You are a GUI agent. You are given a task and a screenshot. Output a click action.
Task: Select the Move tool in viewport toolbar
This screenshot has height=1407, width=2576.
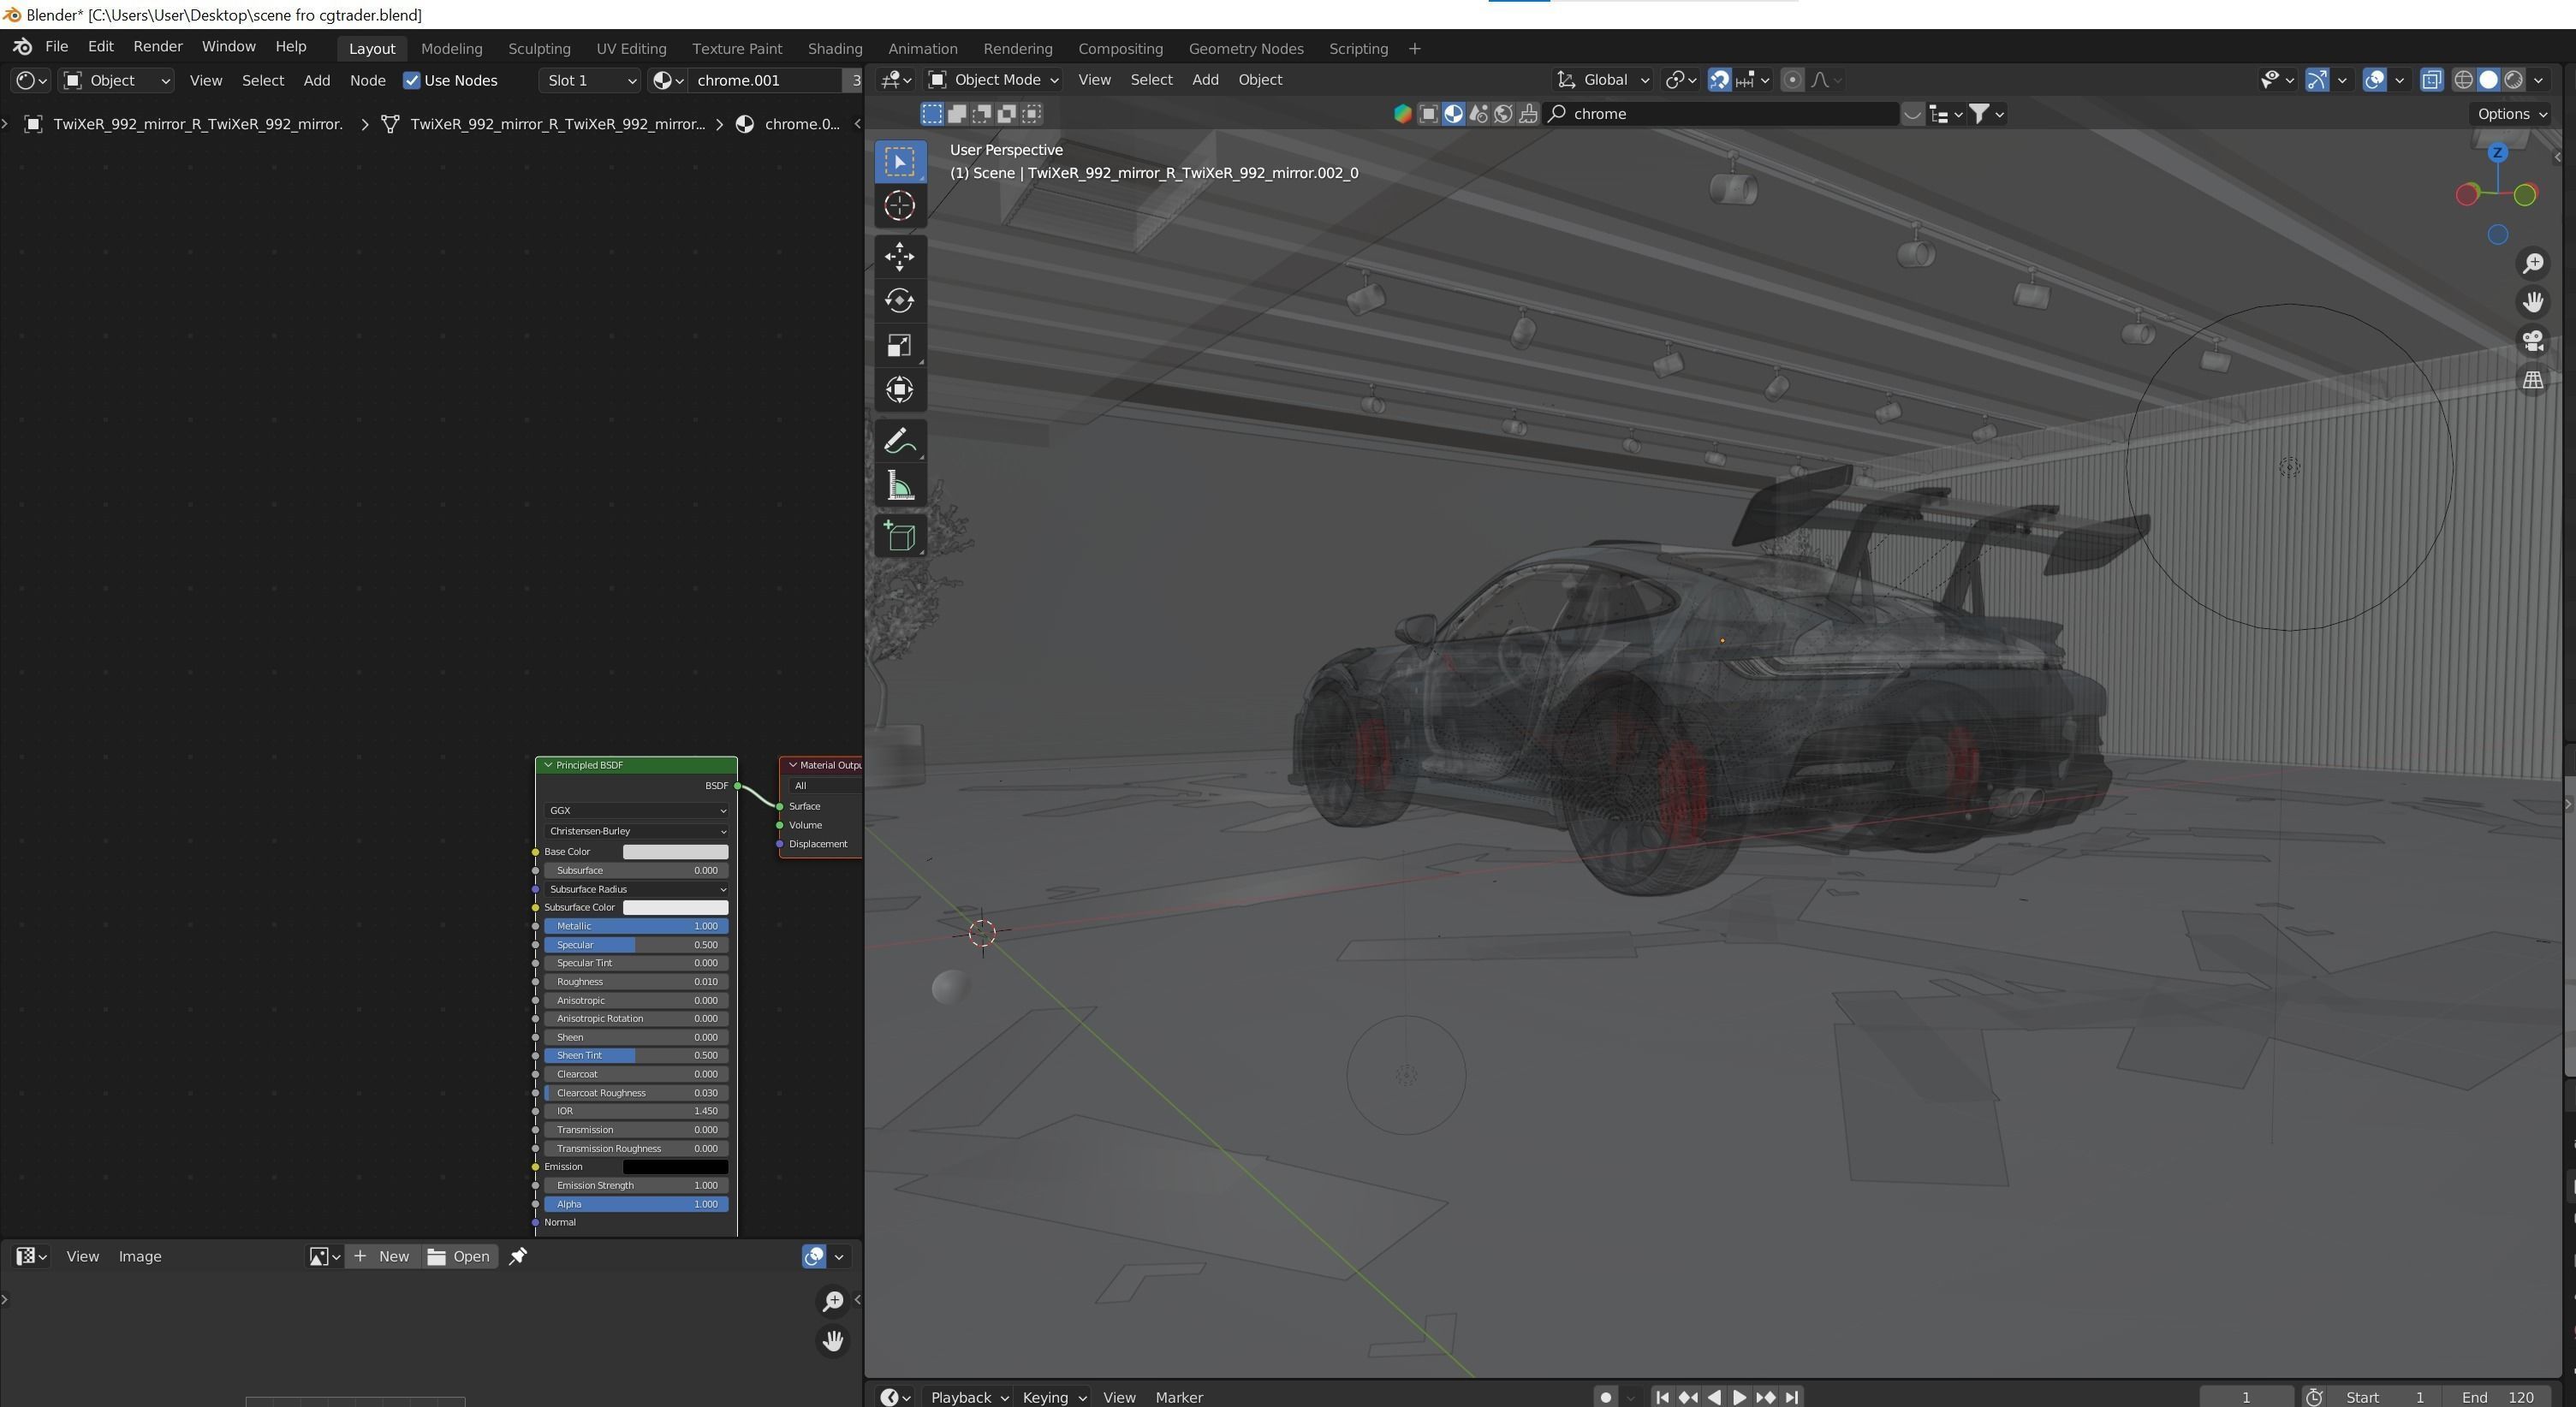pyautogui.click(x=899, y=256)
